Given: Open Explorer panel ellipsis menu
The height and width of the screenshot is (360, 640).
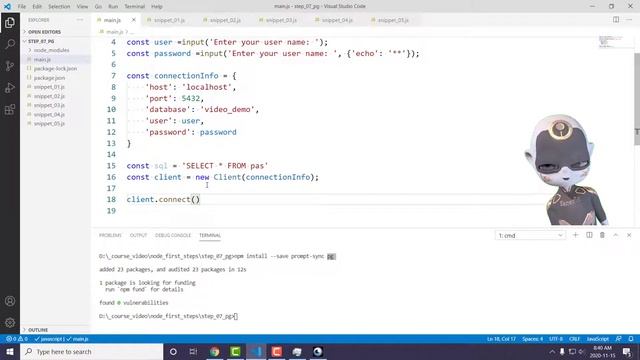Looking at the screenshot, I should coord(80,20).
